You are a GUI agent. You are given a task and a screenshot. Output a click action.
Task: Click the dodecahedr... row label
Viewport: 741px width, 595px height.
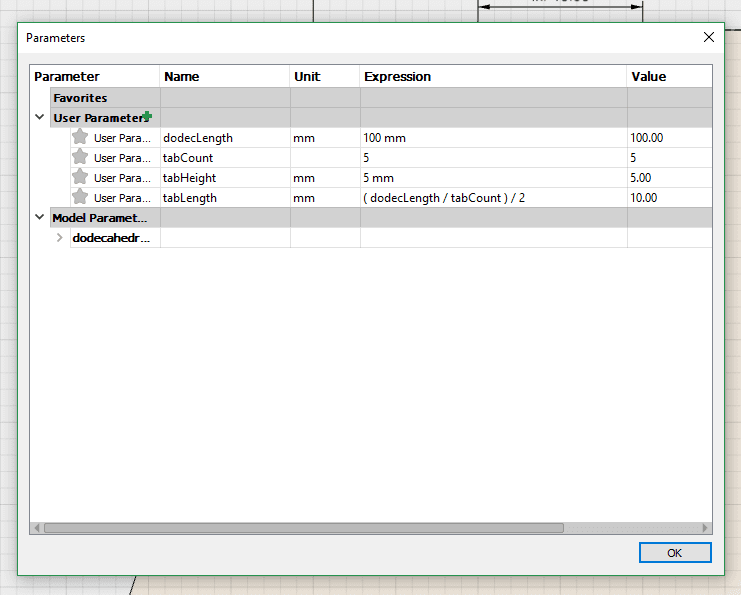click(111, 238)
